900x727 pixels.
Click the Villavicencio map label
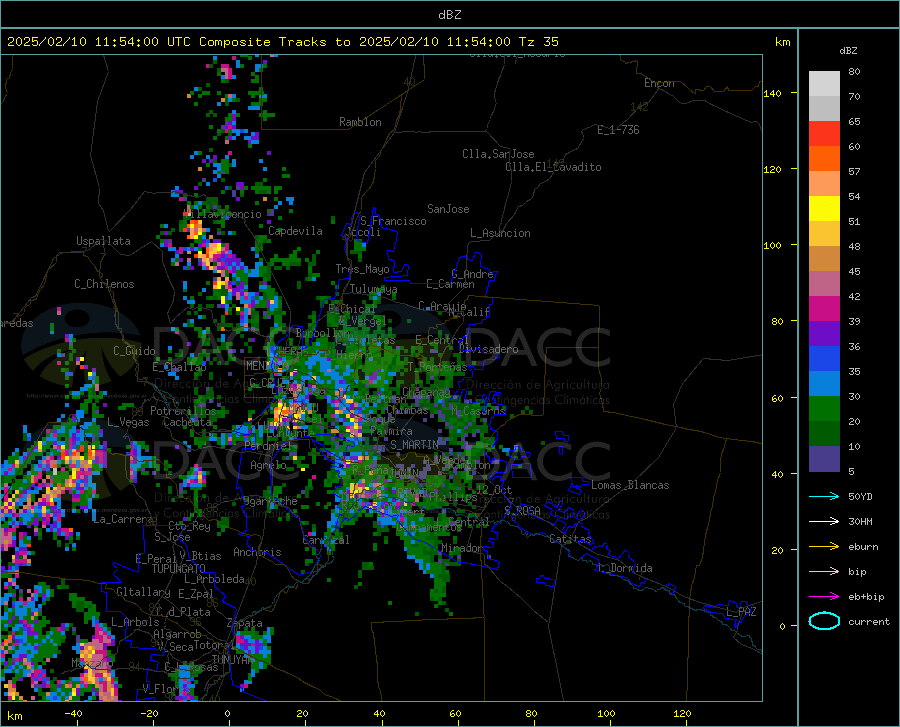click(223, 214)
